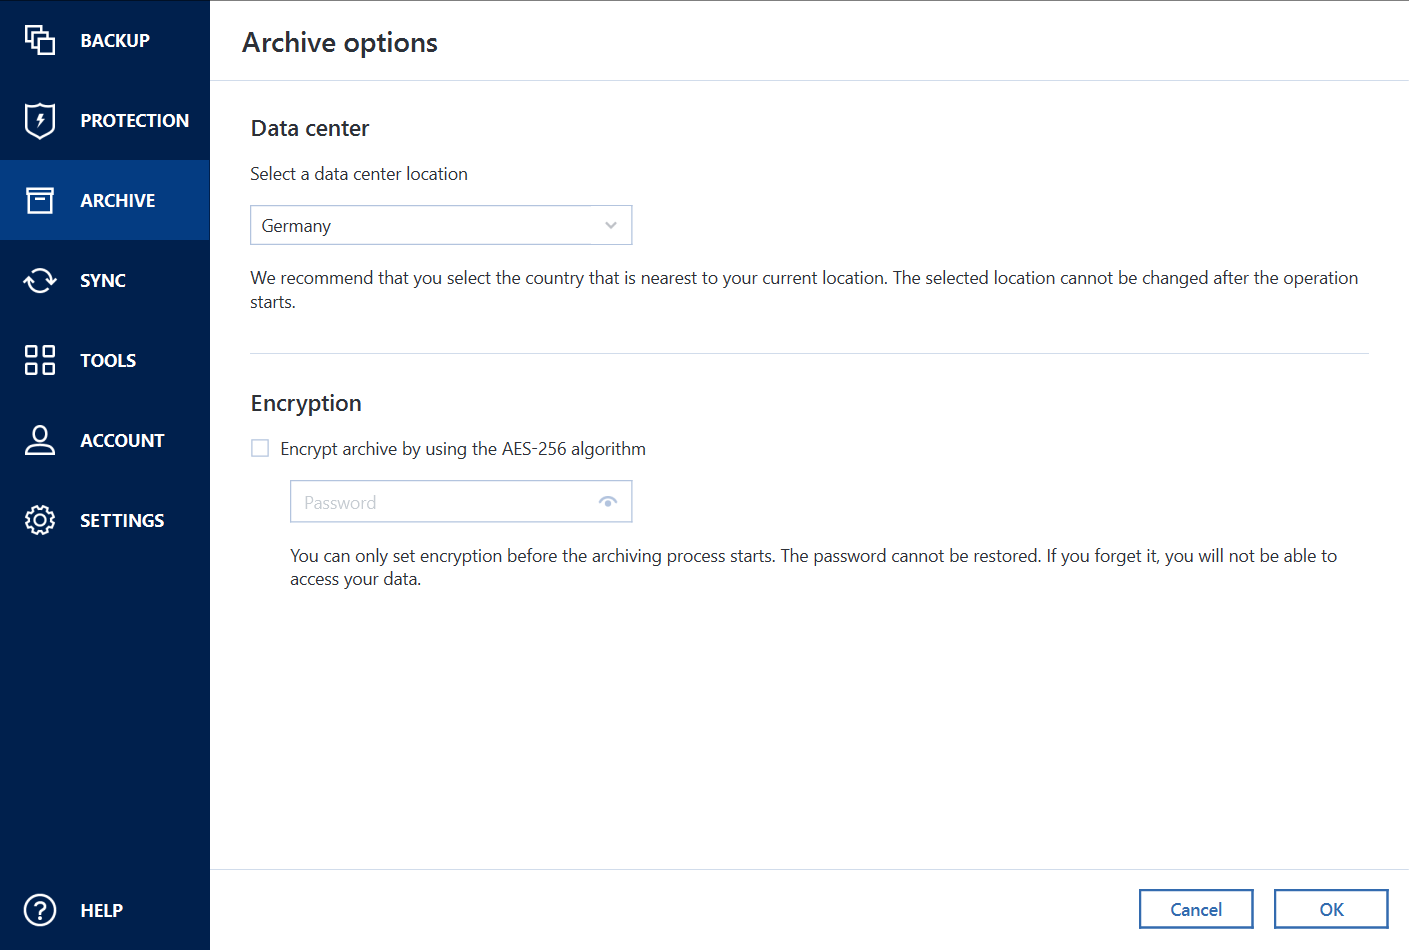1409x950 pixels.
Task: Enable AES-256 archive encryption checkbox
Action: 260,448
